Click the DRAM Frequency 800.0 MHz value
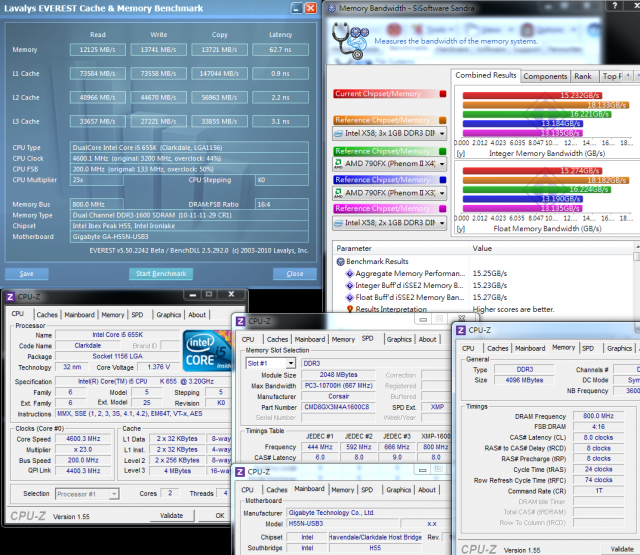640x555 pixels. tap(598, 416)
